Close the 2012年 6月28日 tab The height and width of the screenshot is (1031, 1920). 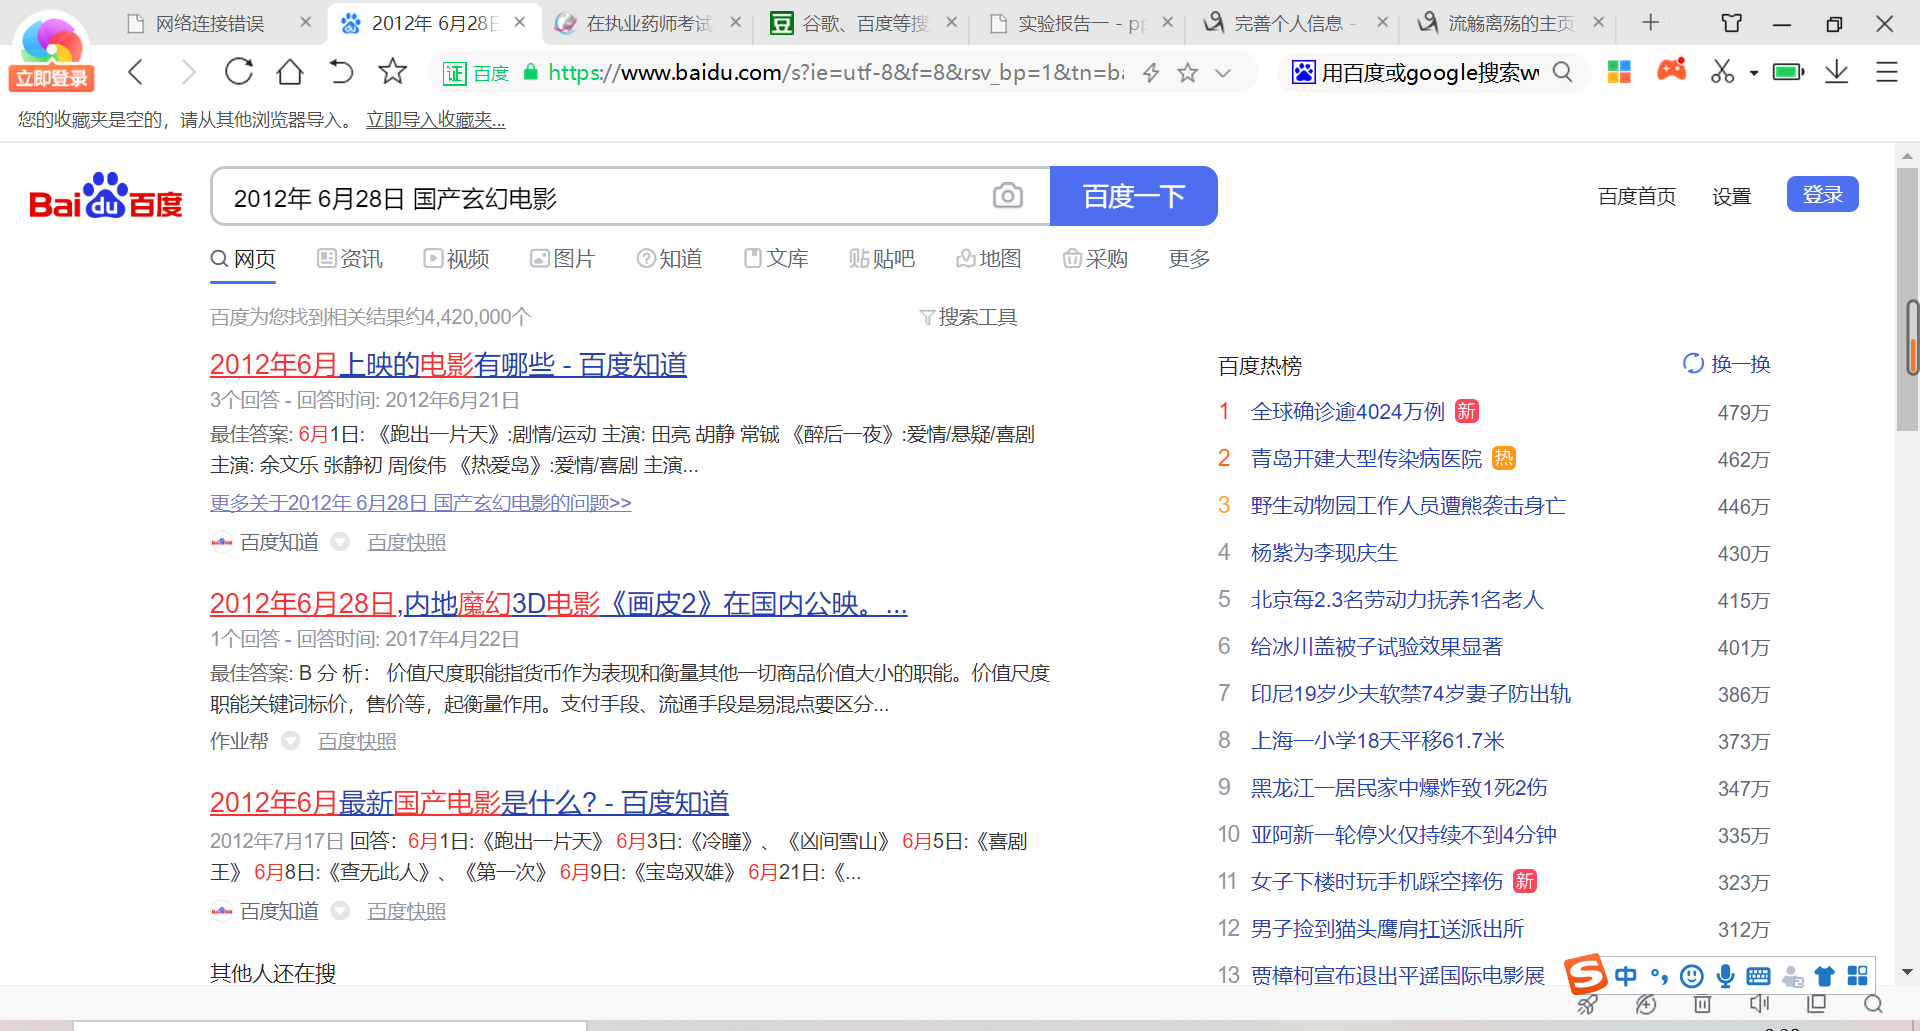[520, 22]
